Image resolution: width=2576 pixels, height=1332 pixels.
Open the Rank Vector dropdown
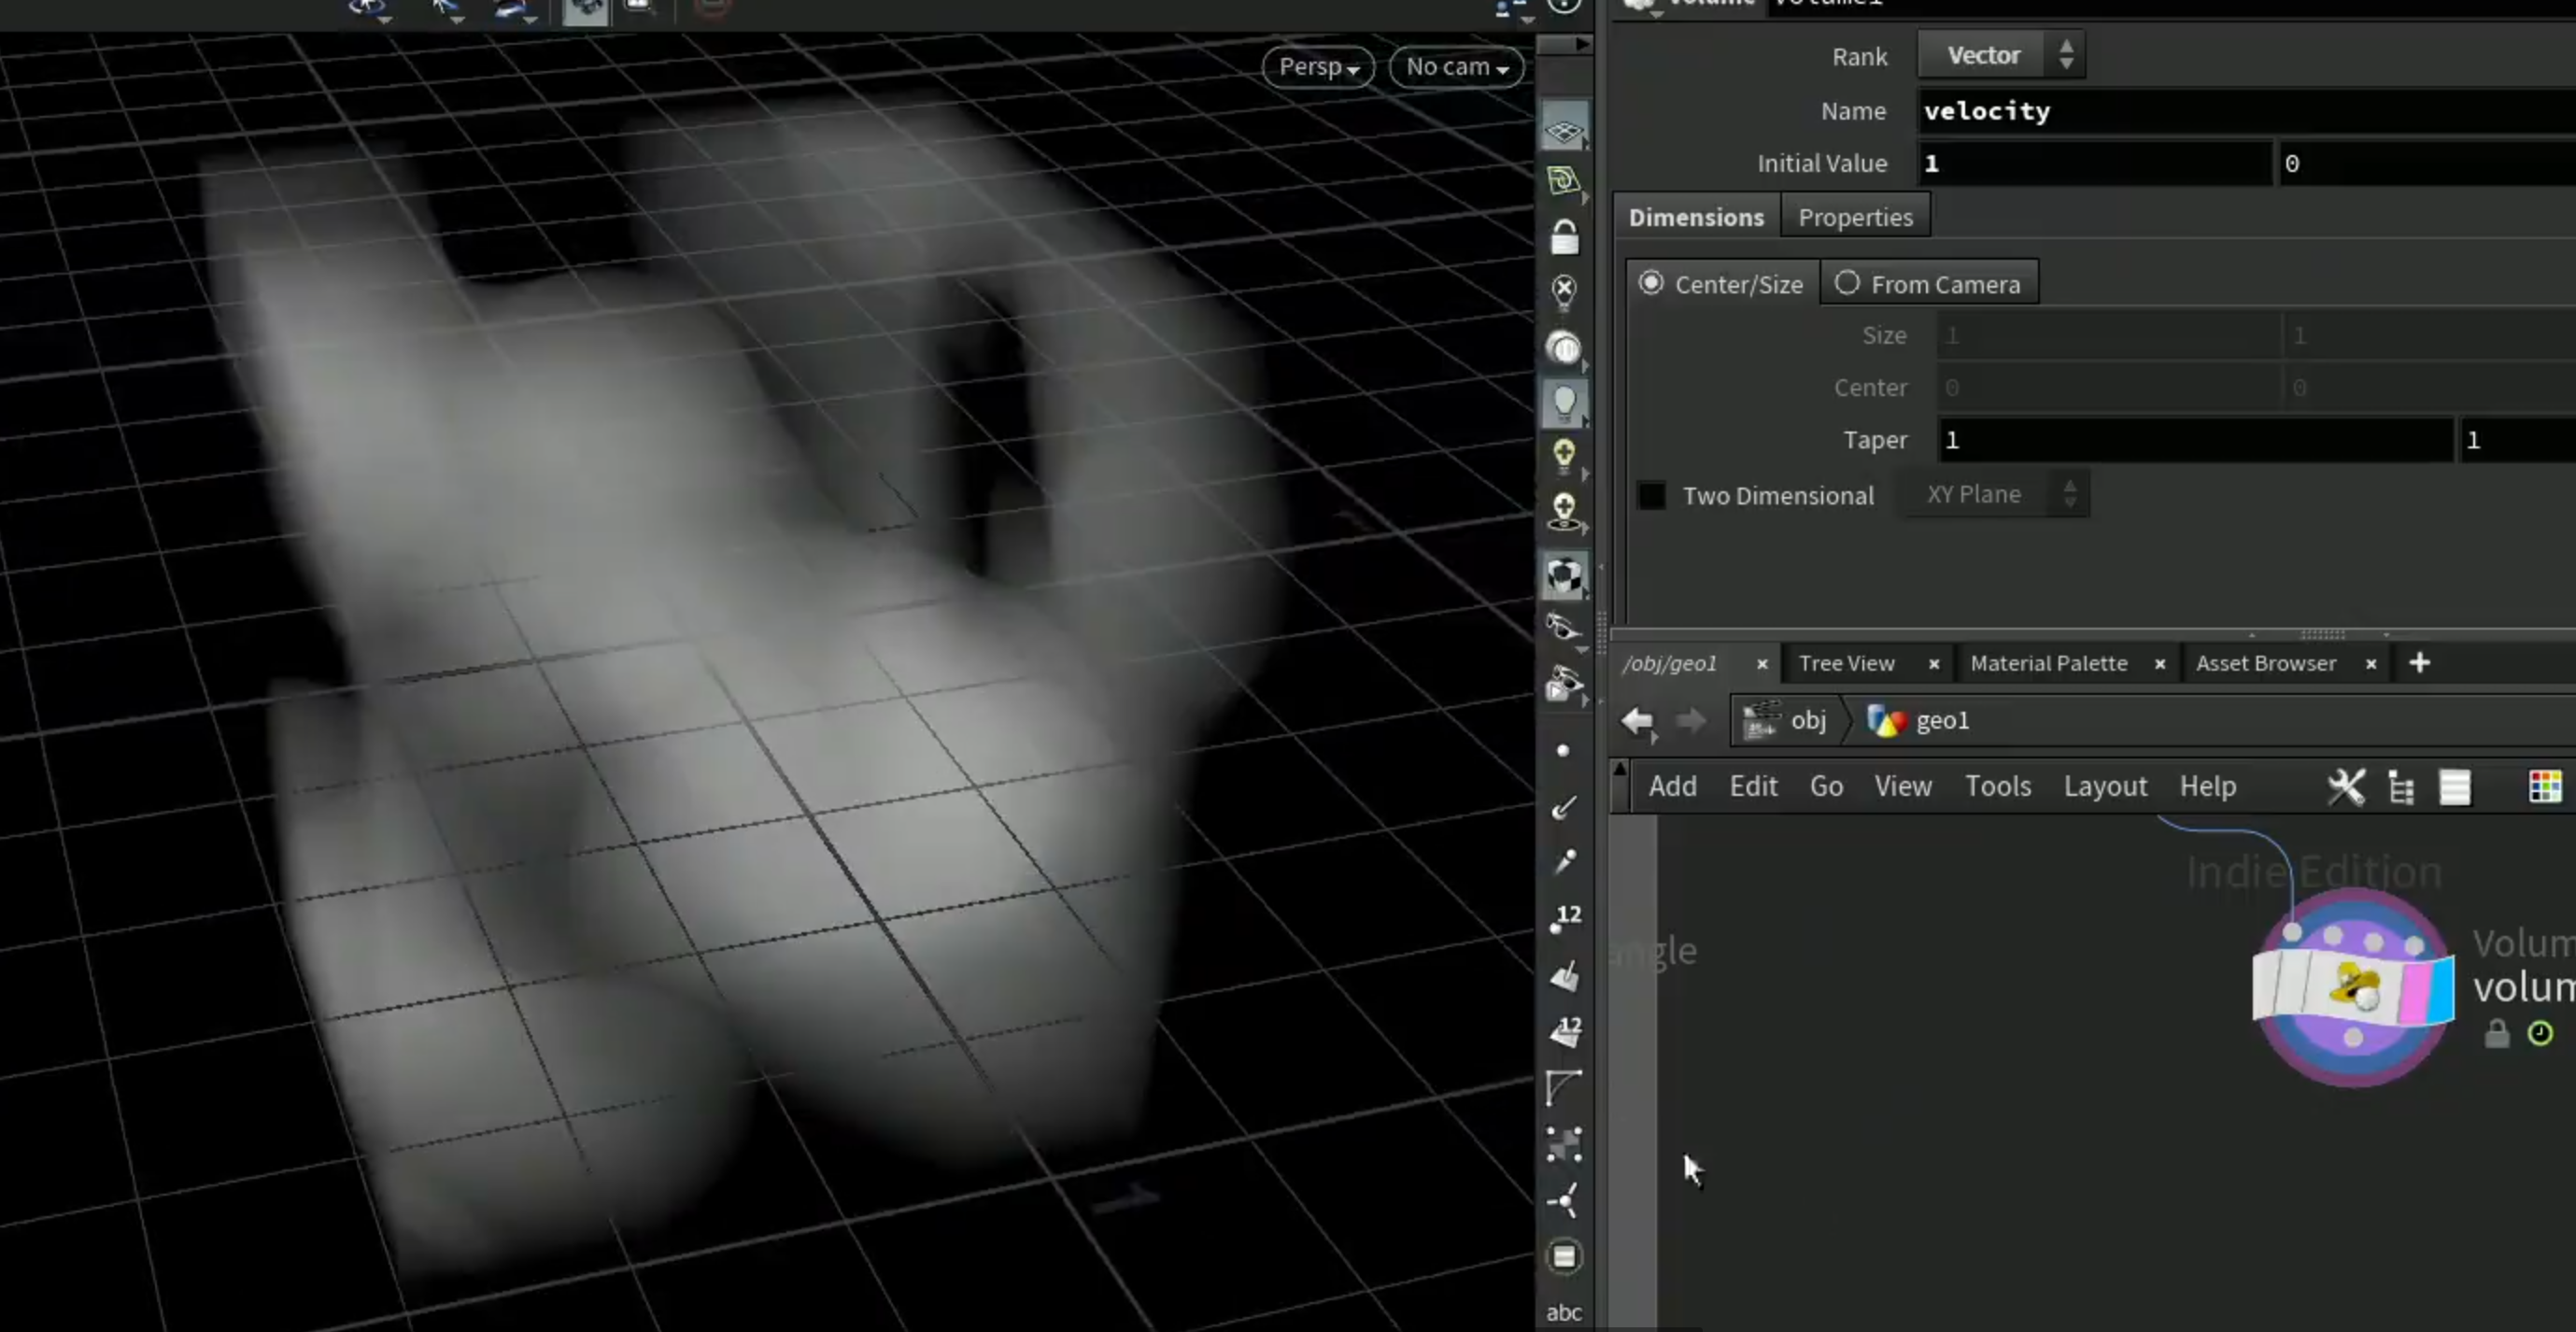2001,55
